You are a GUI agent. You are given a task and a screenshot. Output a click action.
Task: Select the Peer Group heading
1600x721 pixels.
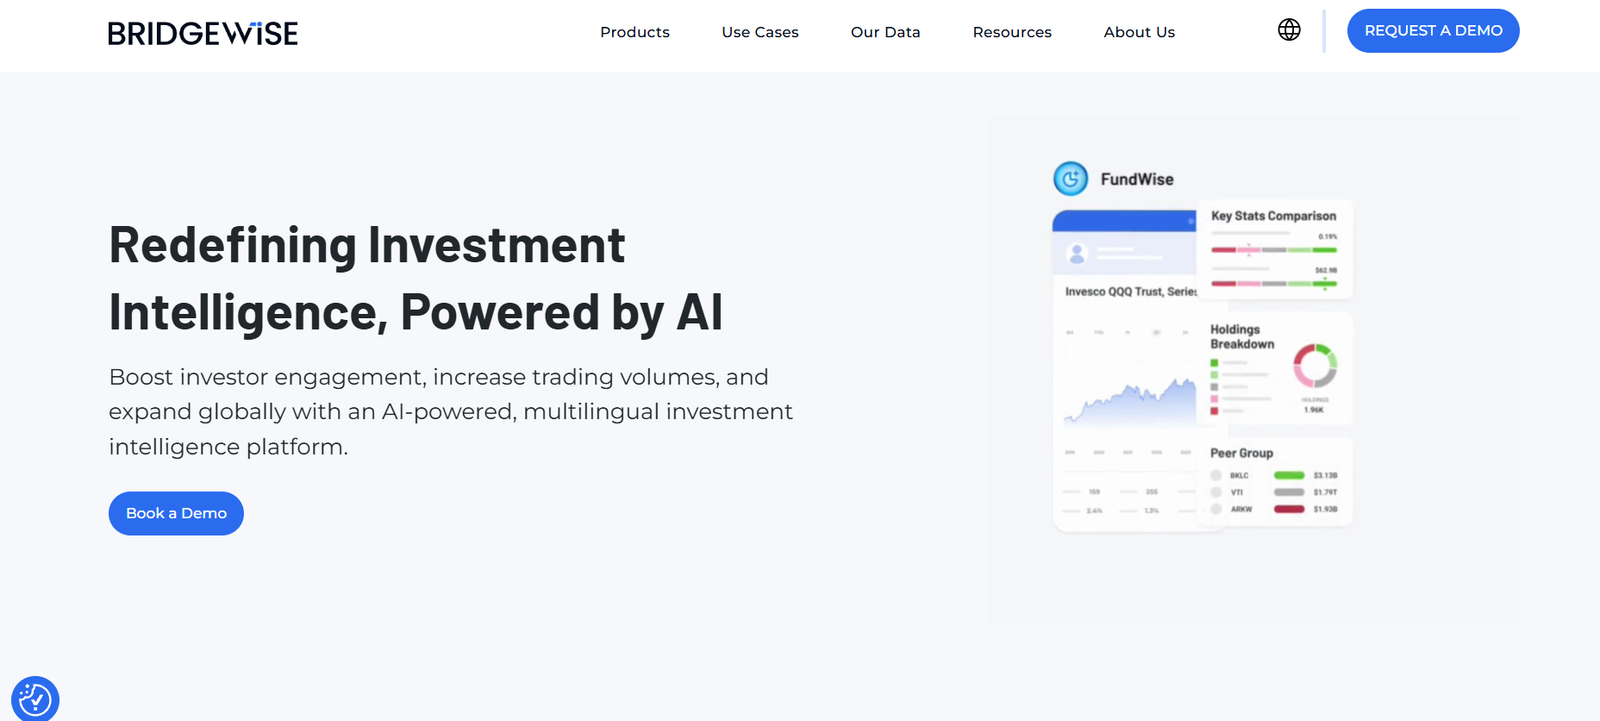(x=1241, y=453)
